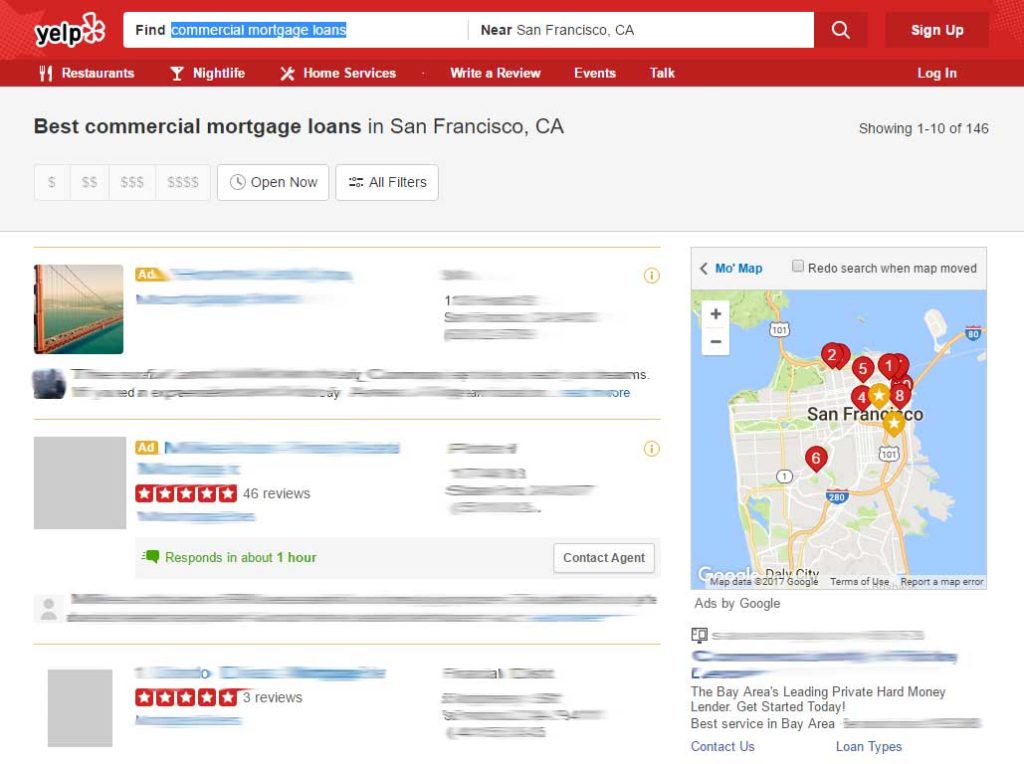This screenshot has width=1024, height=764.
Task: Open the Home Services menu
Action: click(x=338, y=73)
